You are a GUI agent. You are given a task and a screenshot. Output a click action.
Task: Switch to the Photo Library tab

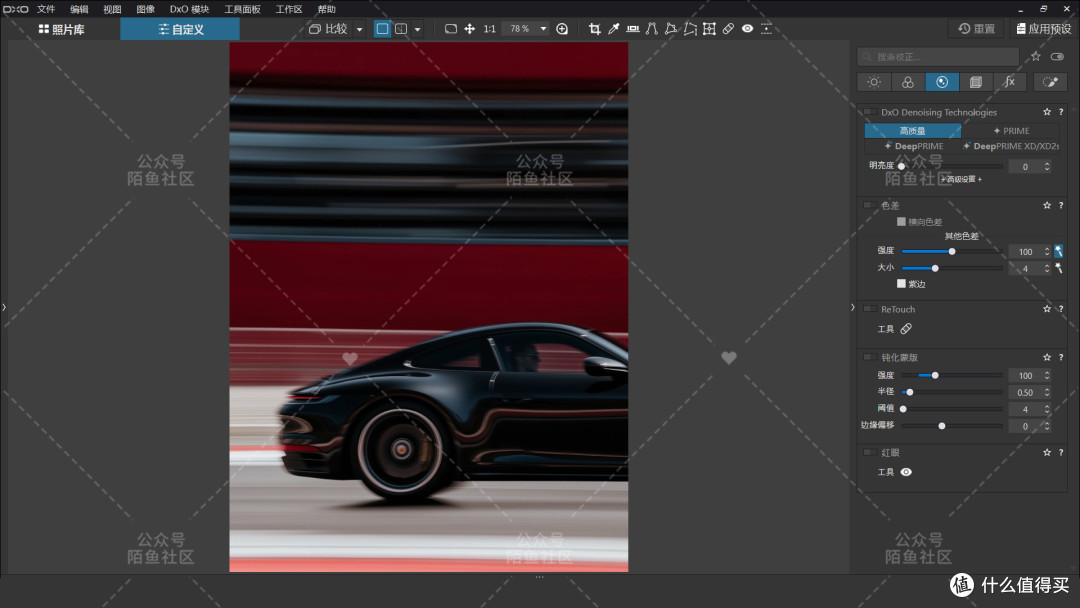pos(61,29)
